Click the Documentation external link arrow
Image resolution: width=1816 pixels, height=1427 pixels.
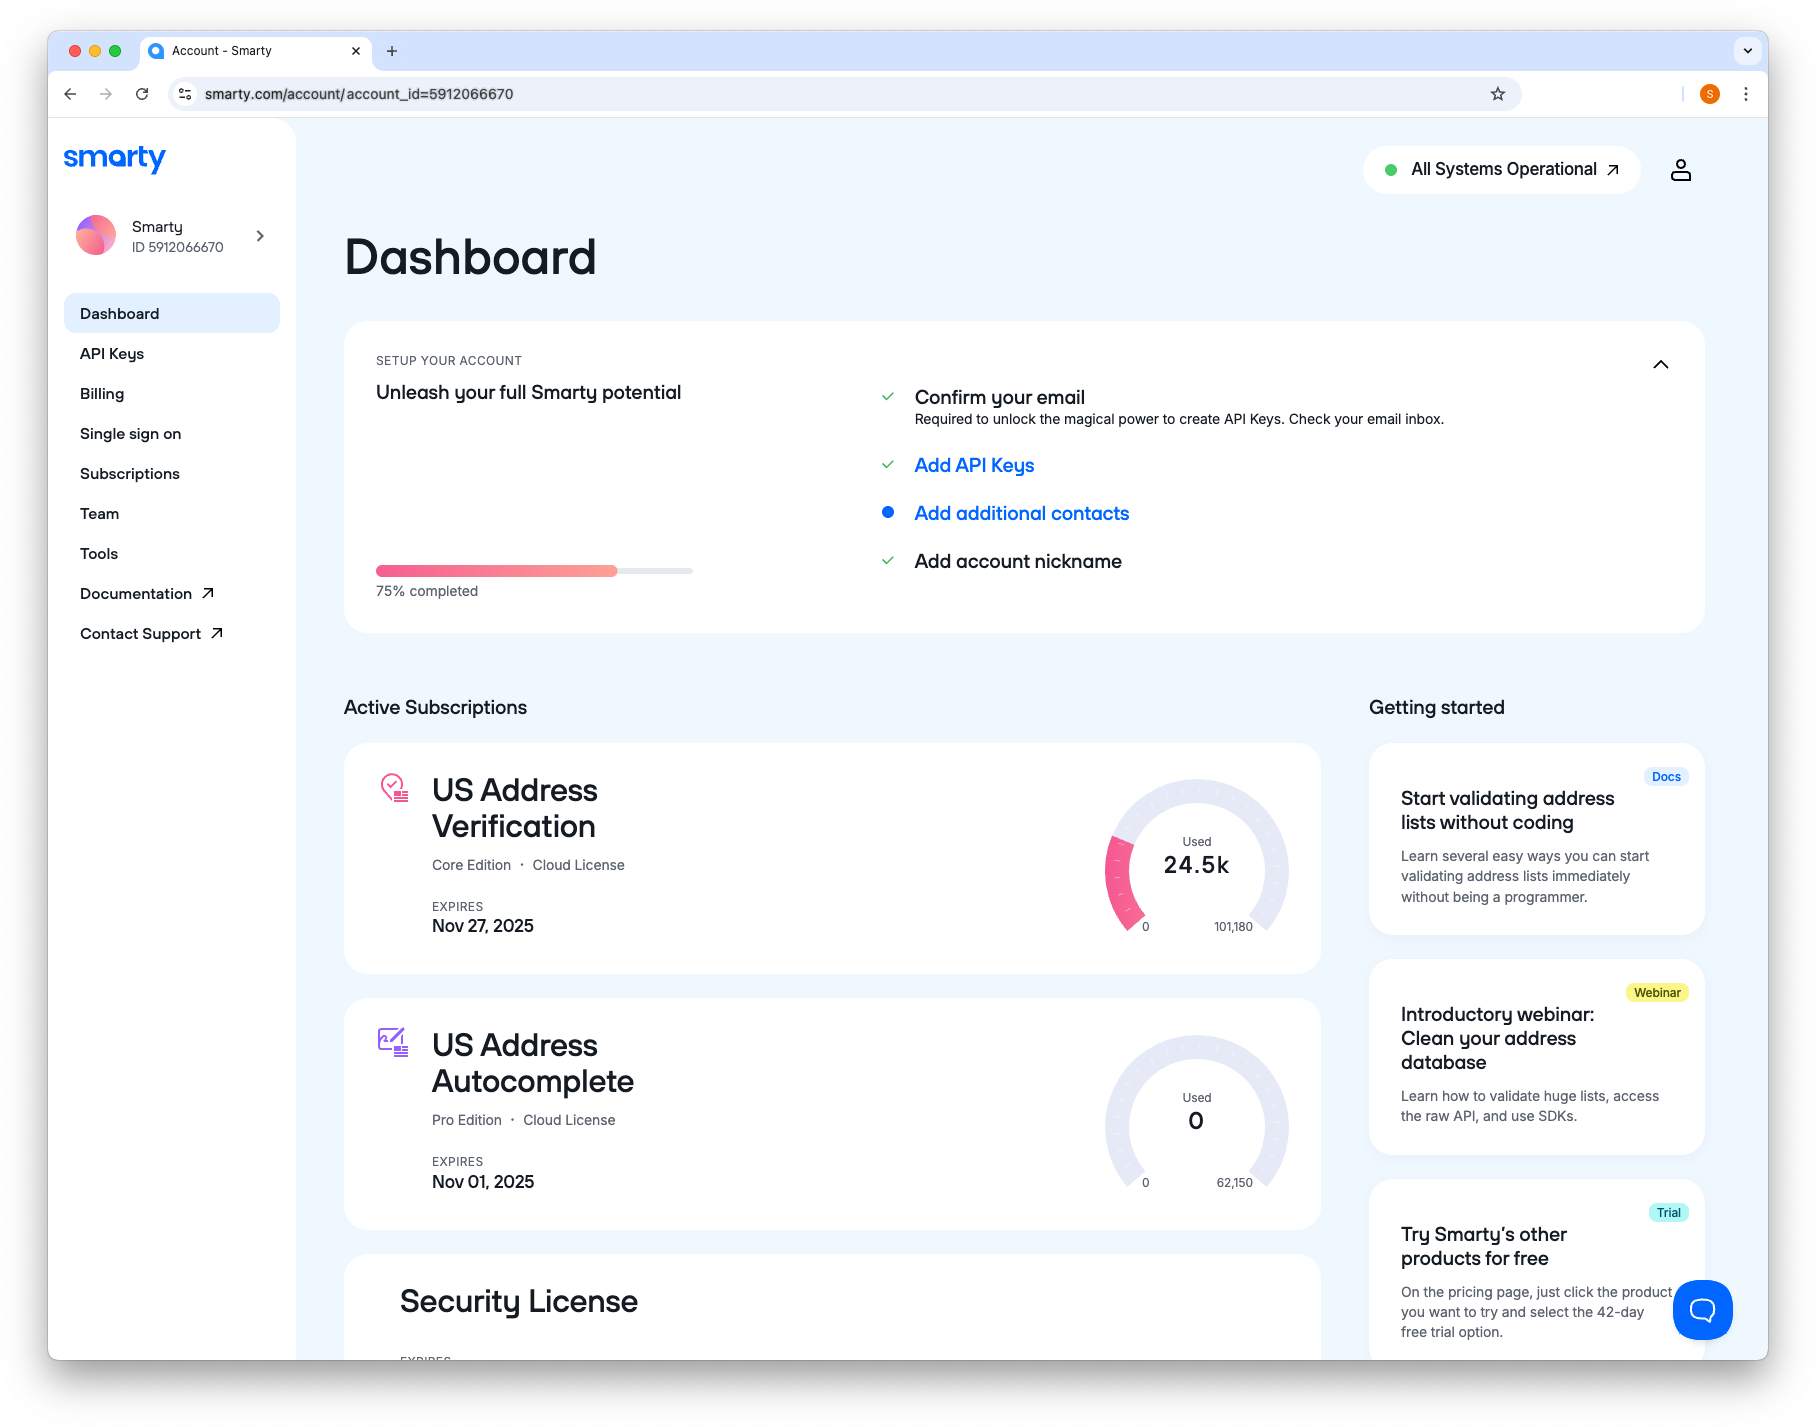pos(209,592)
